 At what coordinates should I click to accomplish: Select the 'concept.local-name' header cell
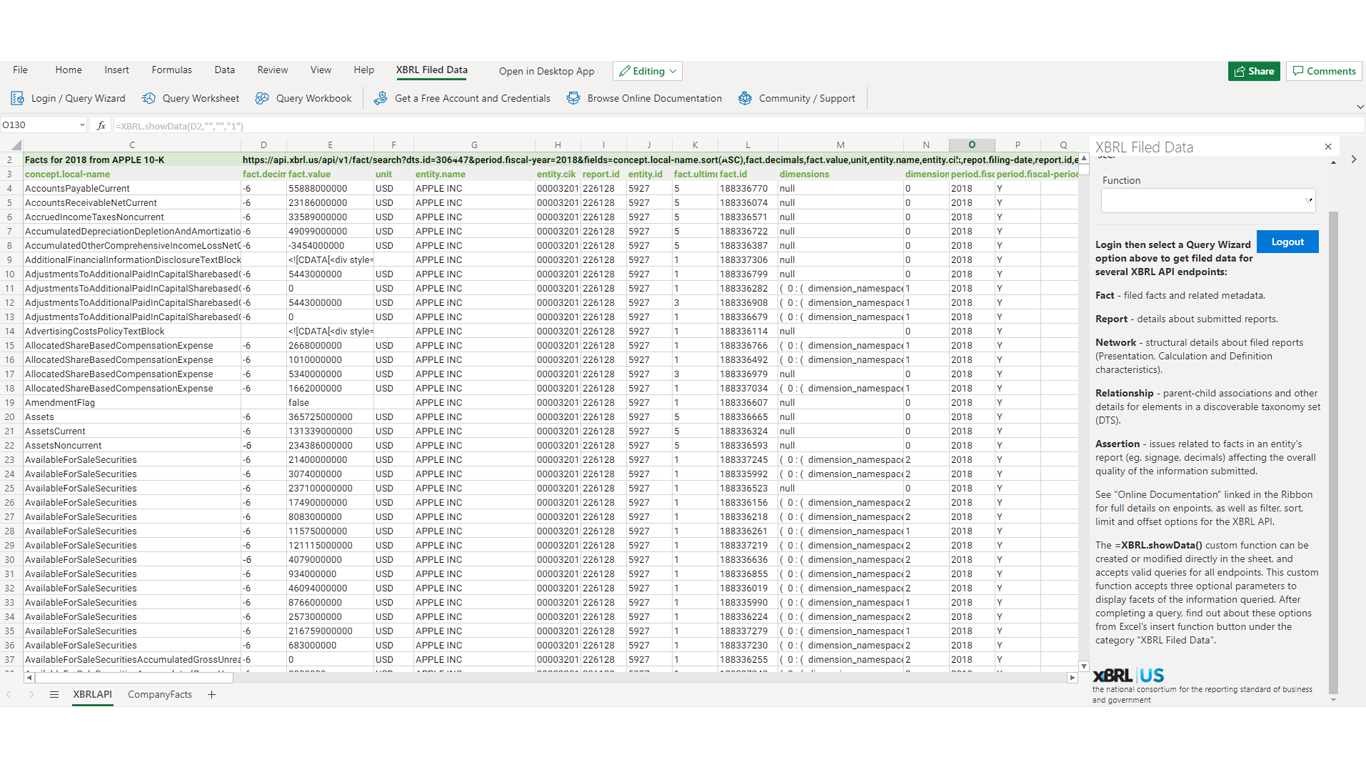pos(131,174)
